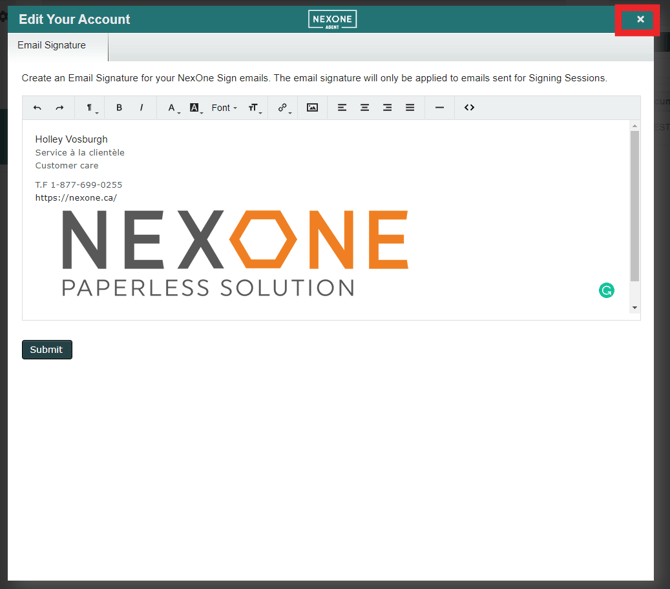Expand the Font family dropdown
The height and width of the screenshot is (589, 670).
(224, 108)
